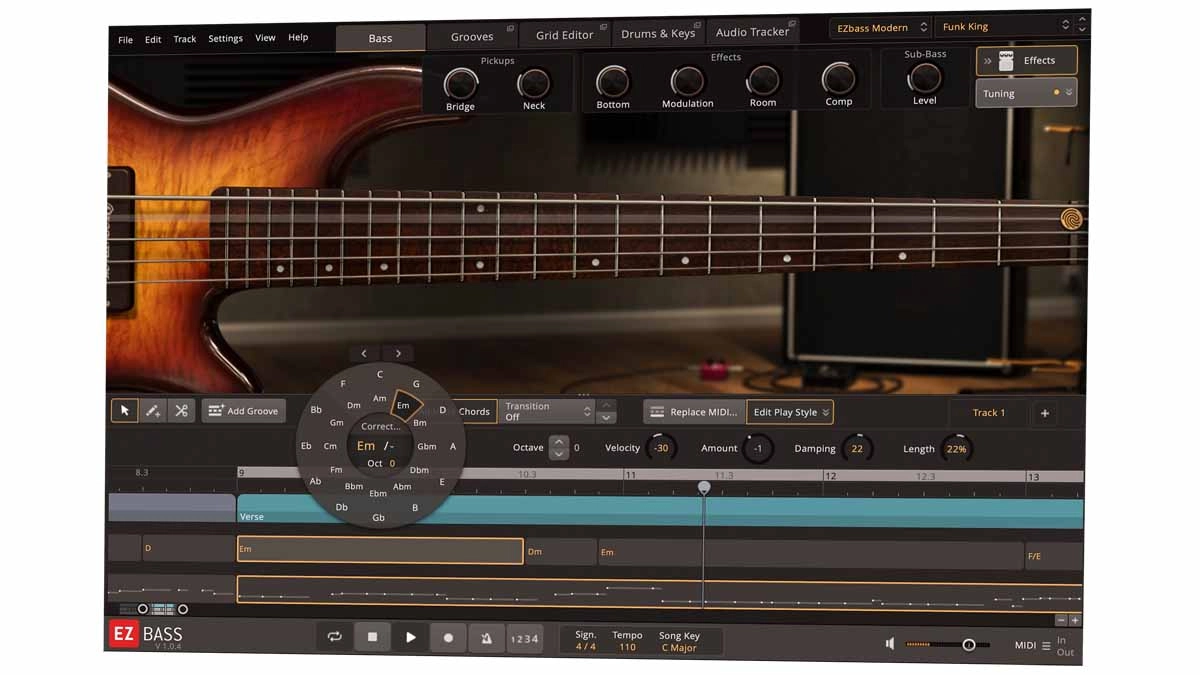Toggle the Effects panel button
Viewport: 1200px width, 675px height.
pos(1027,60)
